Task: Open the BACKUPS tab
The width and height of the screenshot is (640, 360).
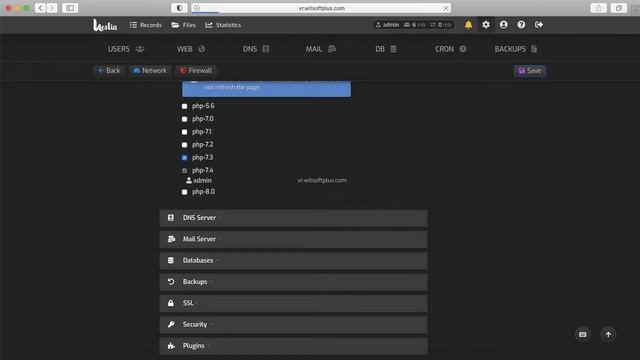Action: click(516, 49)
